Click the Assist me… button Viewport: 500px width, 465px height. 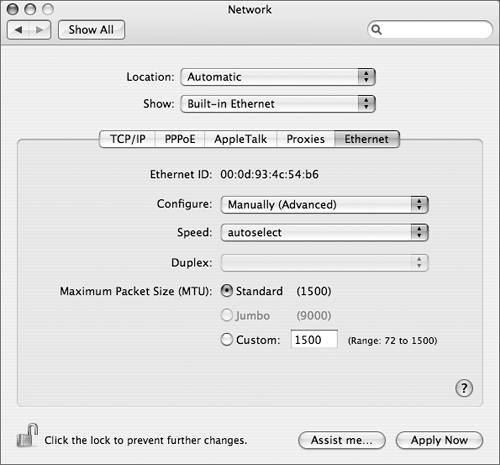click(342, 440)
